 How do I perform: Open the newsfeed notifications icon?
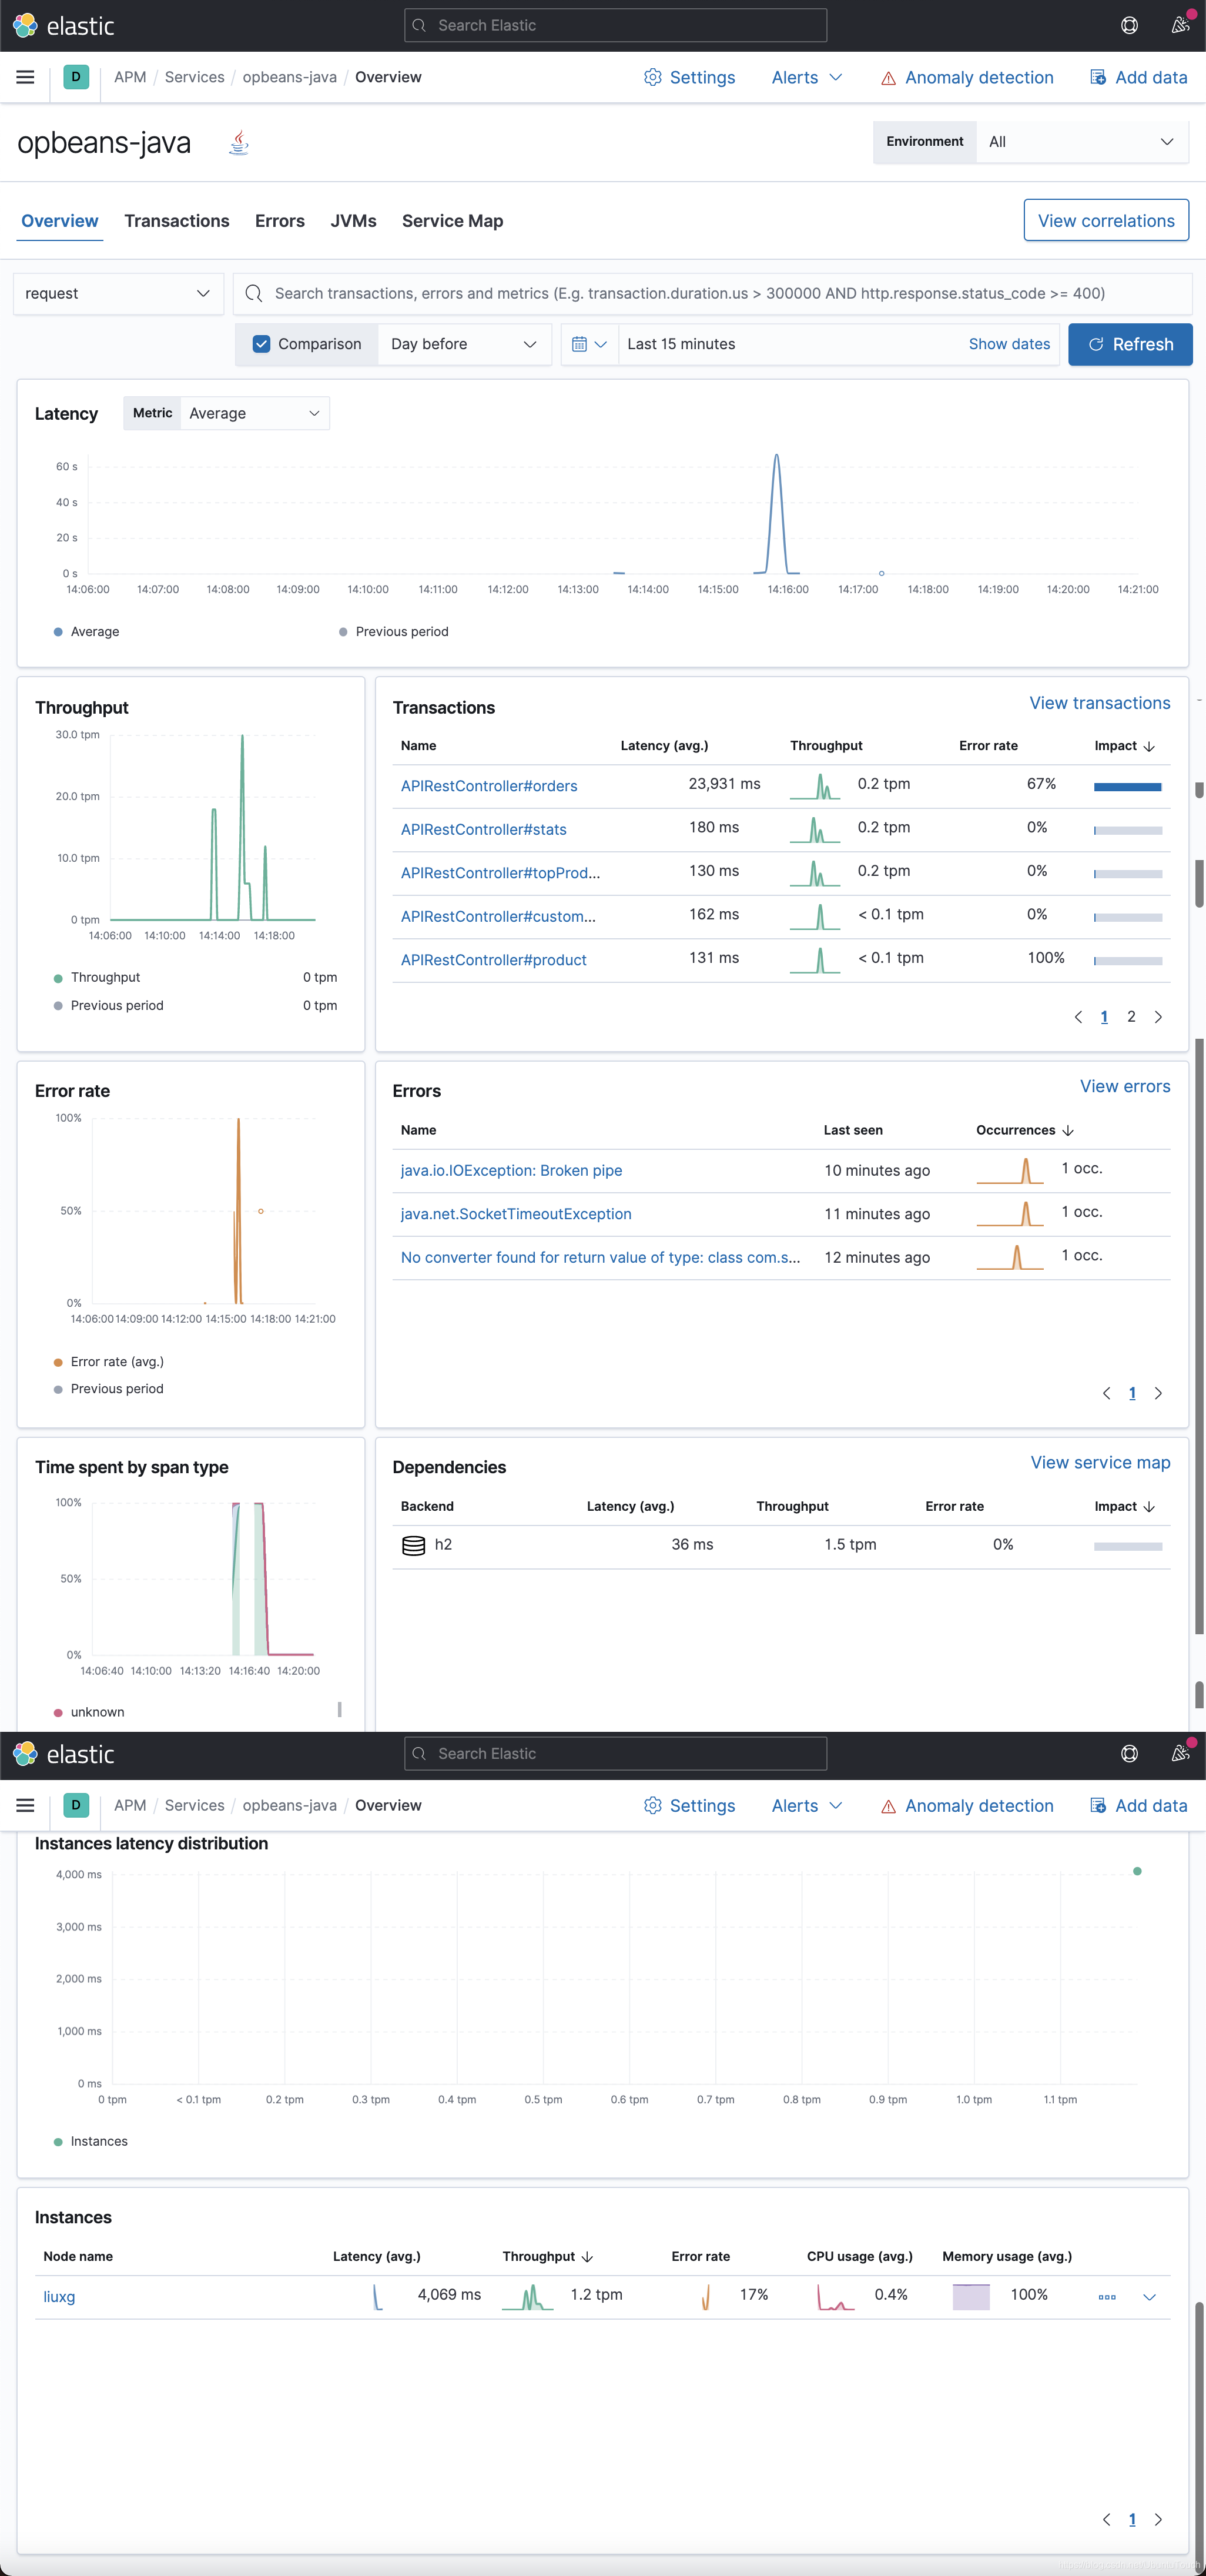pos(1180,25)
